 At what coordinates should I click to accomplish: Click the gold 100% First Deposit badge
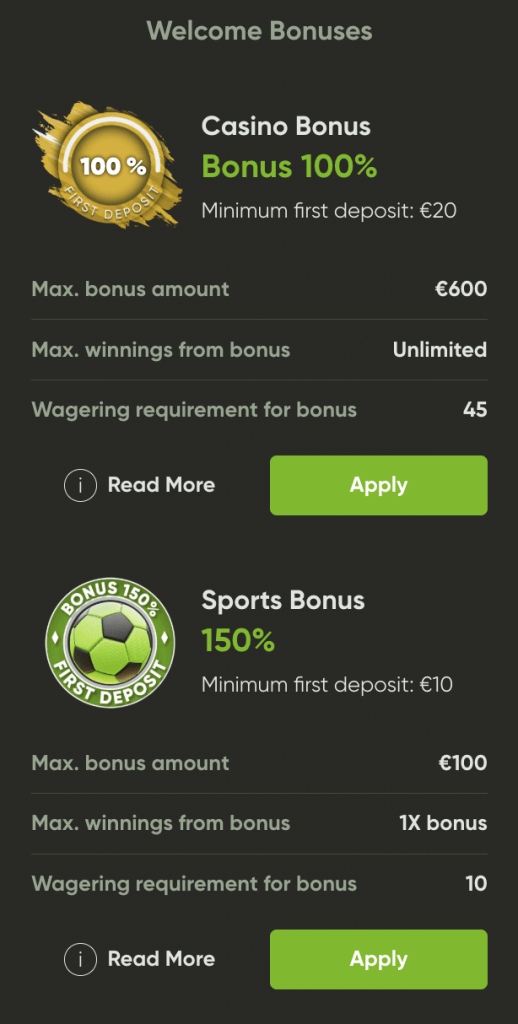coord(106,164)
